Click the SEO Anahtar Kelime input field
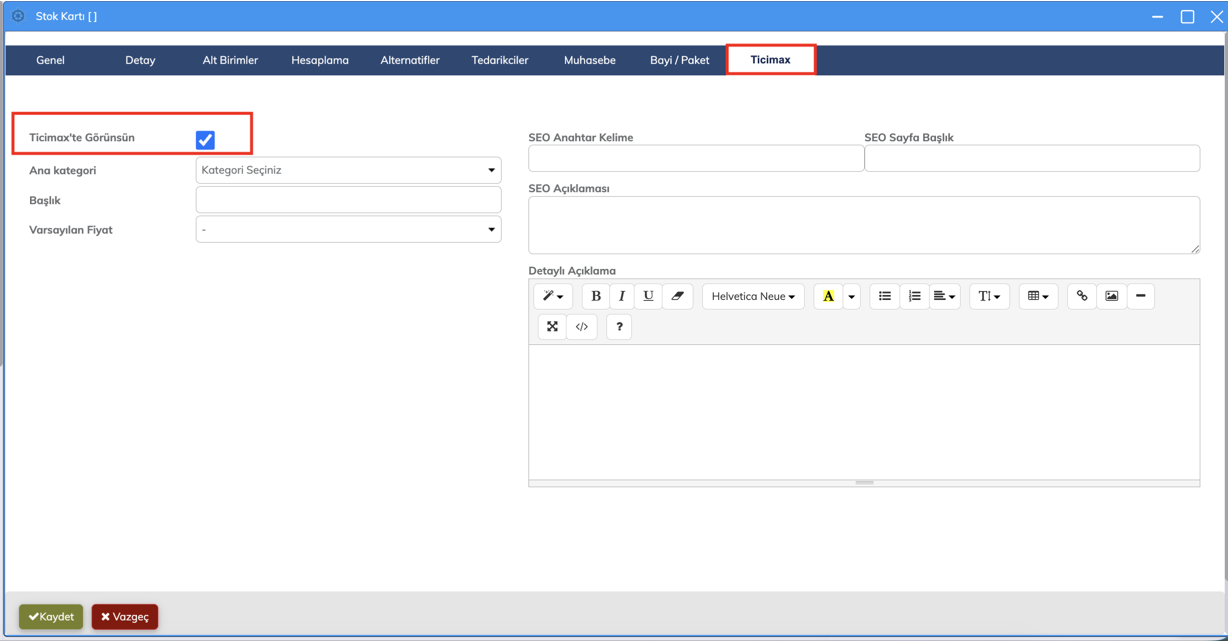The height and width of the screenshot is (641, 1229). 696,158
